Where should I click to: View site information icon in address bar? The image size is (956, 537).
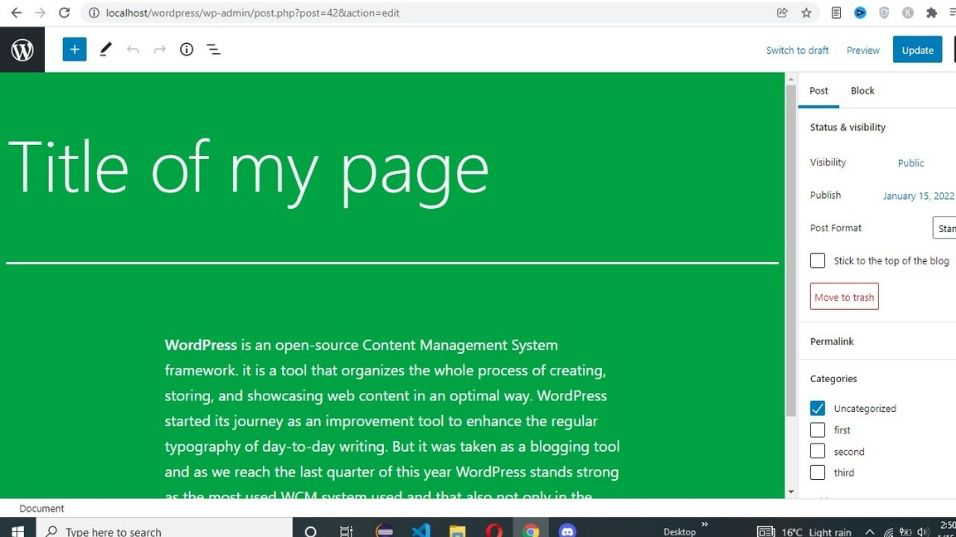pyautogui.click(x=94, y=13)
